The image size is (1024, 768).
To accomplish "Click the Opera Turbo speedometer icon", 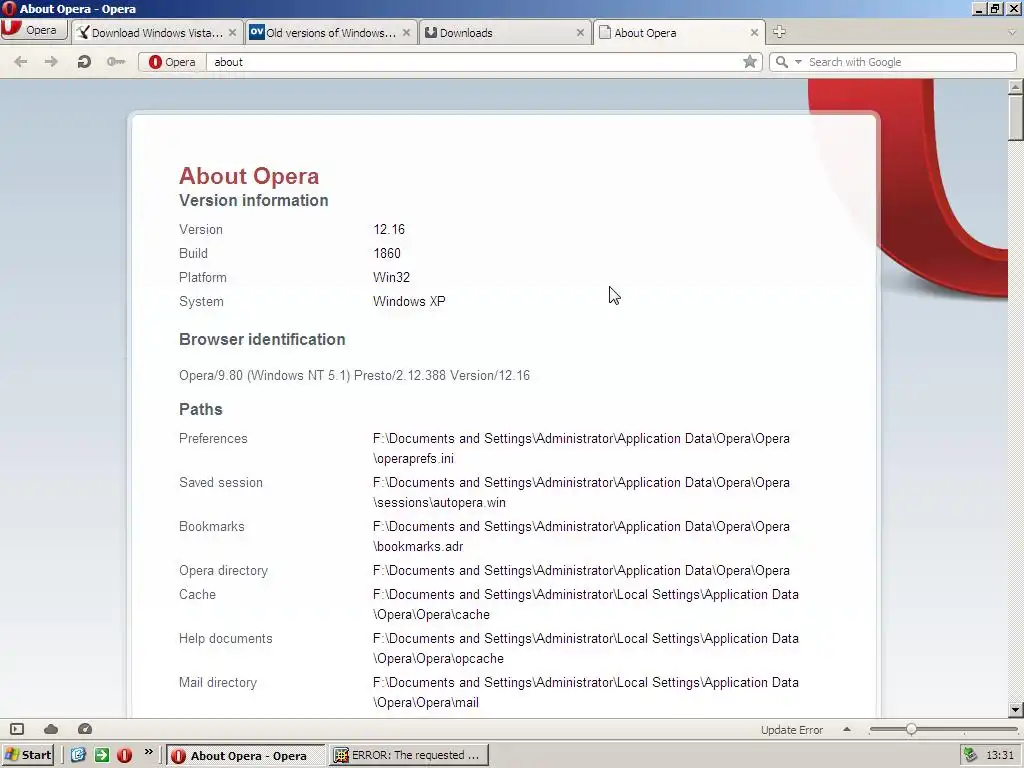I will (85, 729).
